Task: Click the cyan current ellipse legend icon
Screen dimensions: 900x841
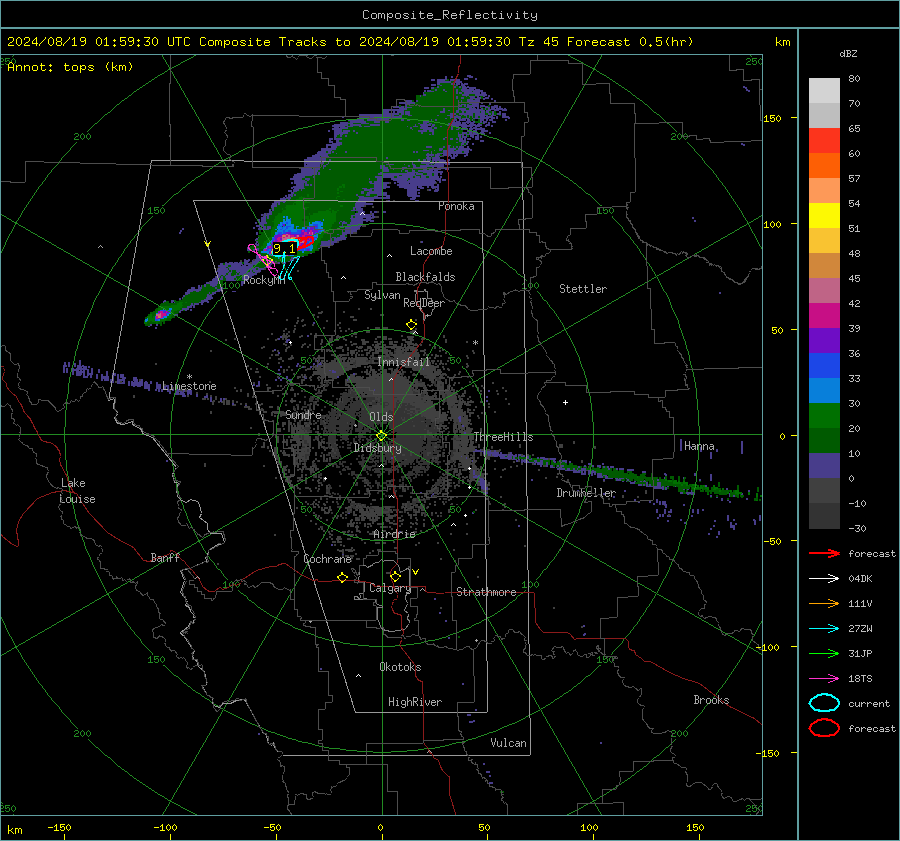Action: 824,703
